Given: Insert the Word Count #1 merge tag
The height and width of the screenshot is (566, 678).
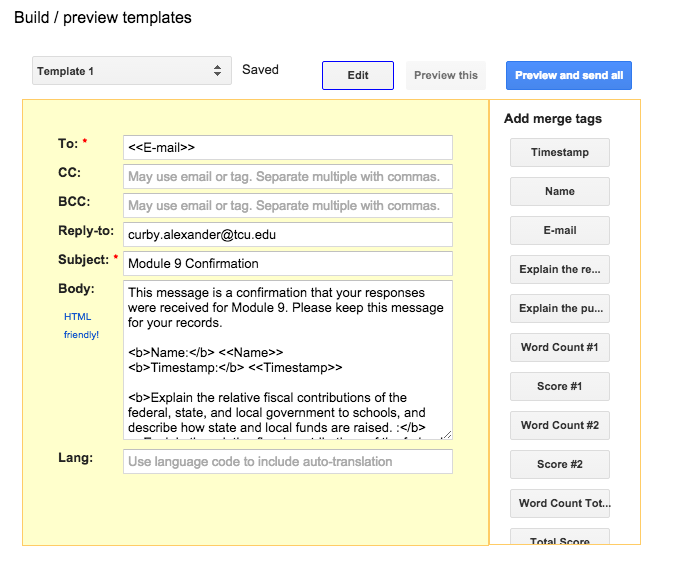Looking at the screenshot, I should [x=560, y=347].
